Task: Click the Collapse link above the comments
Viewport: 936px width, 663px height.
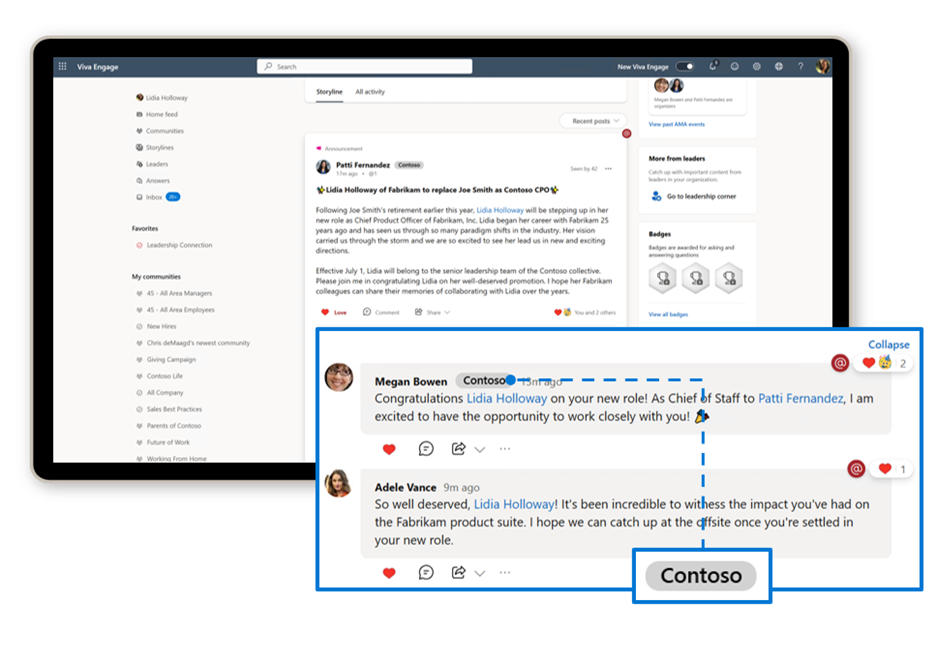Action: point(889,344)
